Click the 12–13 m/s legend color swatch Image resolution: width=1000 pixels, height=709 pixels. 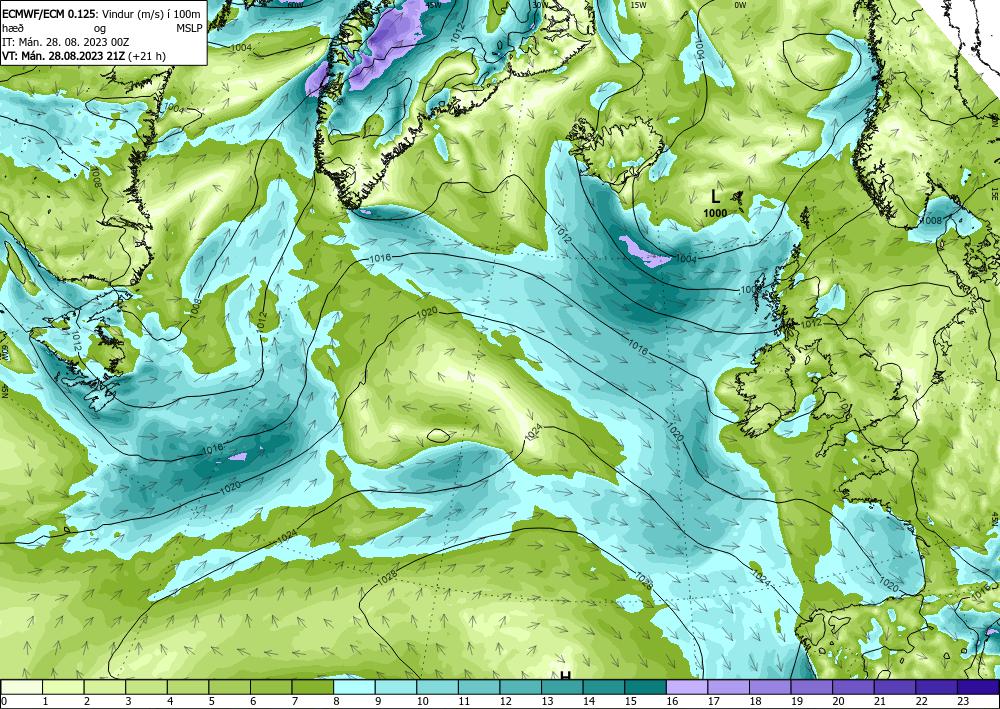(521, 687)
